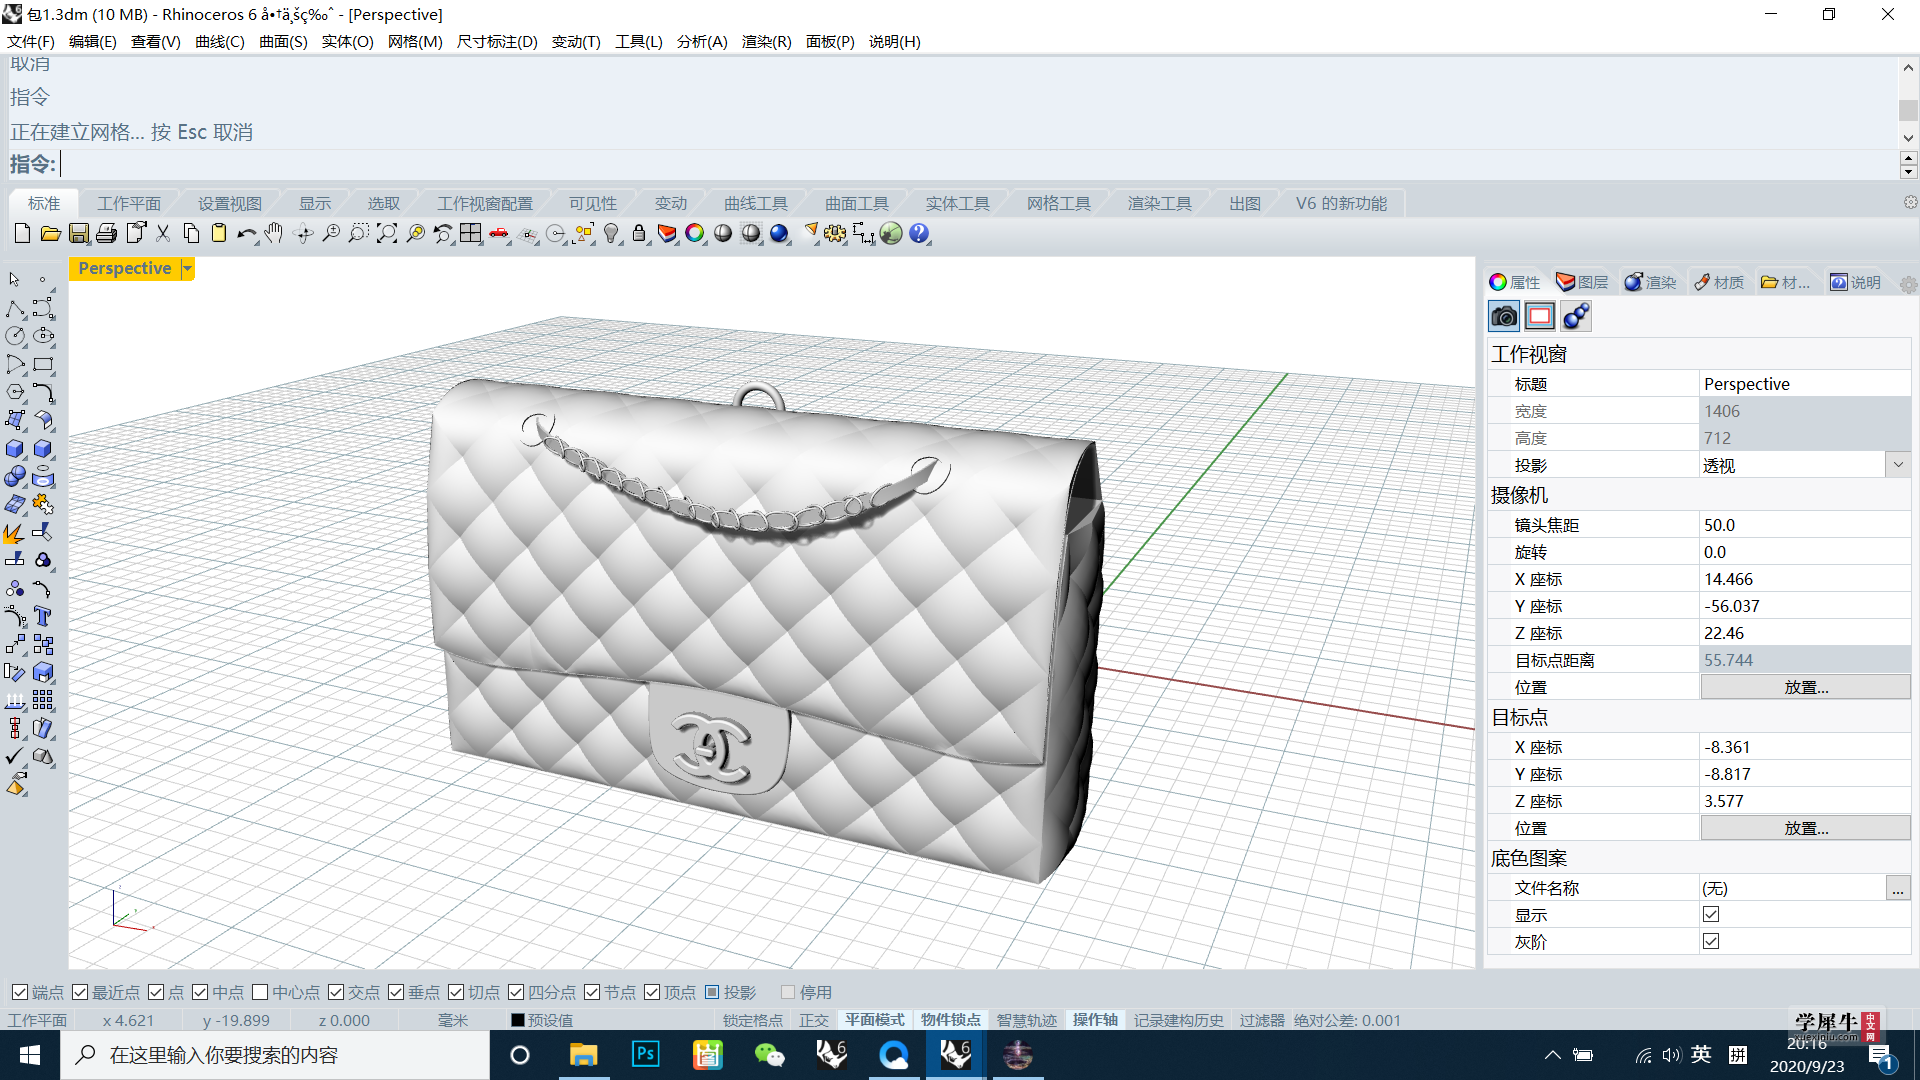Click the Cut scissors icon
The width and height of the screenshot is (1920, 1080).
point(163,234)
